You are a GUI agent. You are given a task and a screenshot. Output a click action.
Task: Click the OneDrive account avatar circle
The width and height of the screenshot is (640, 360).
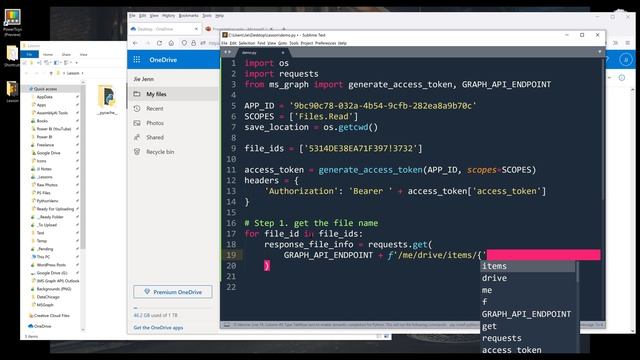(626, 60)
